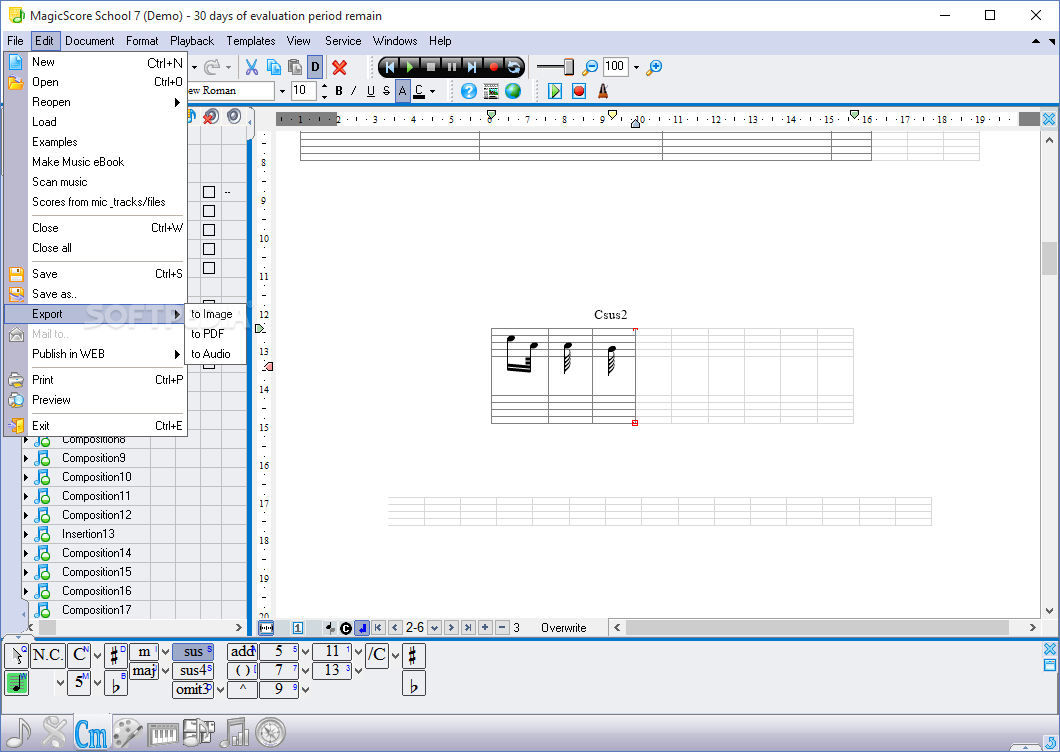
Task: Open the text color C dropdown arrow
Action: click(x=433, y=91)
